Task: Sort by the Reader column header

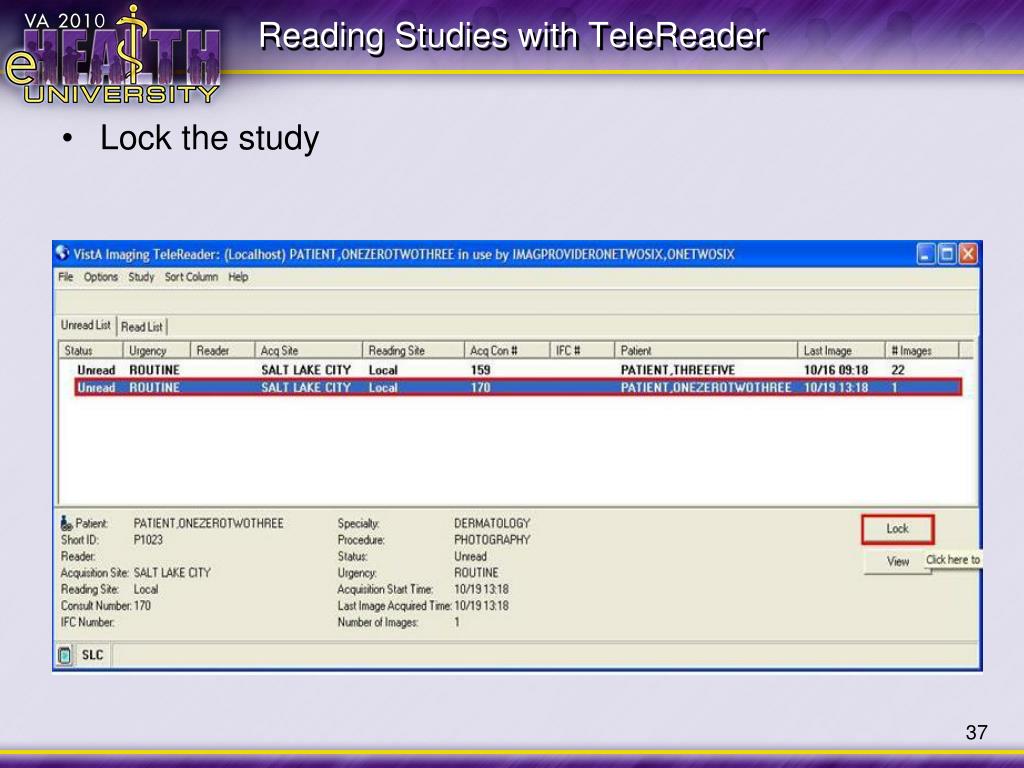Action: click(x=222, y=351)
